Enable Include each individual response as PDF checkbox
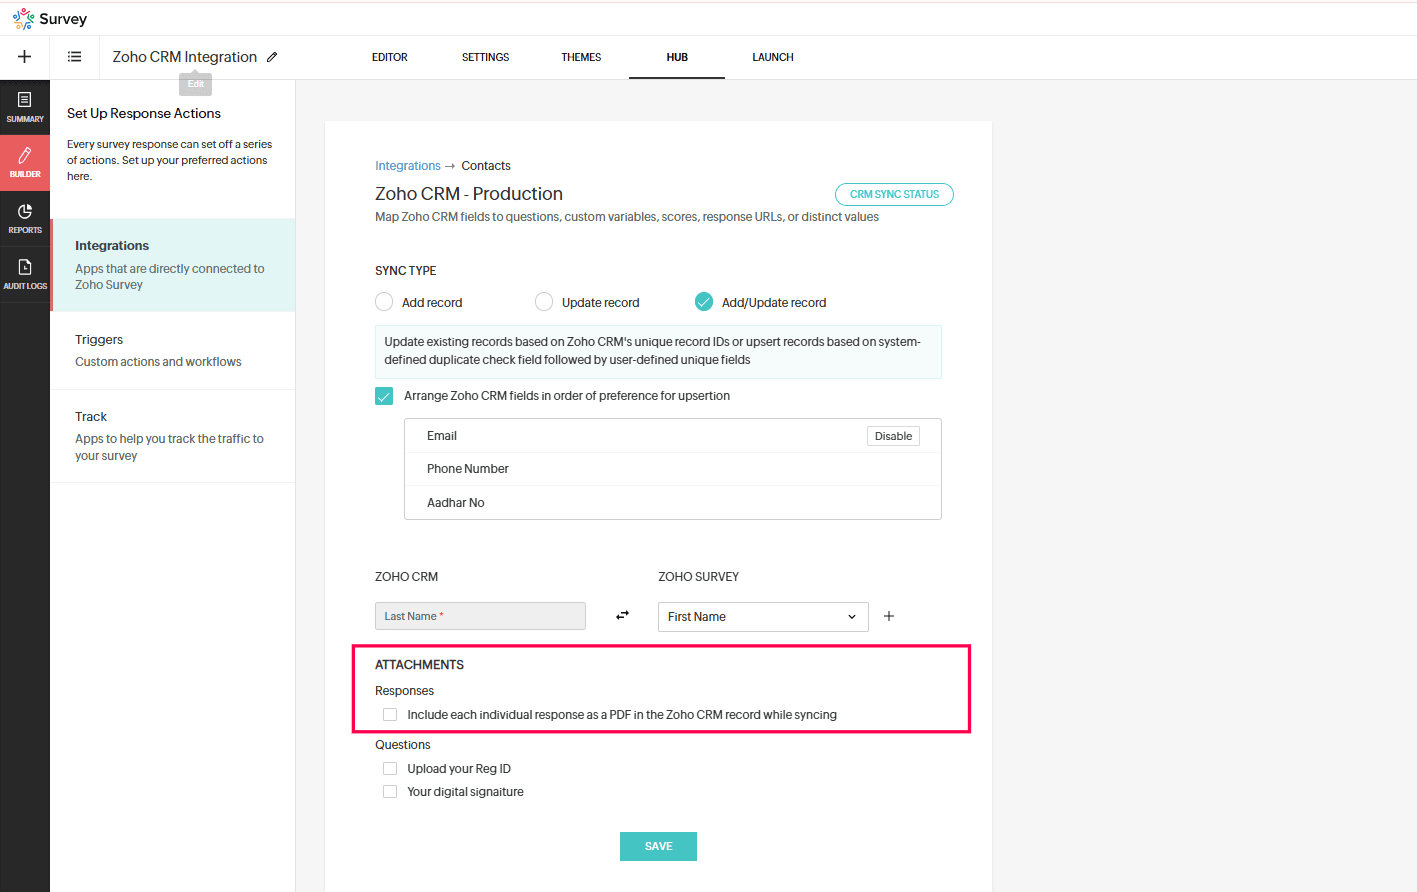The height and width of the screenshot is (892, 1417). [390, 715]
